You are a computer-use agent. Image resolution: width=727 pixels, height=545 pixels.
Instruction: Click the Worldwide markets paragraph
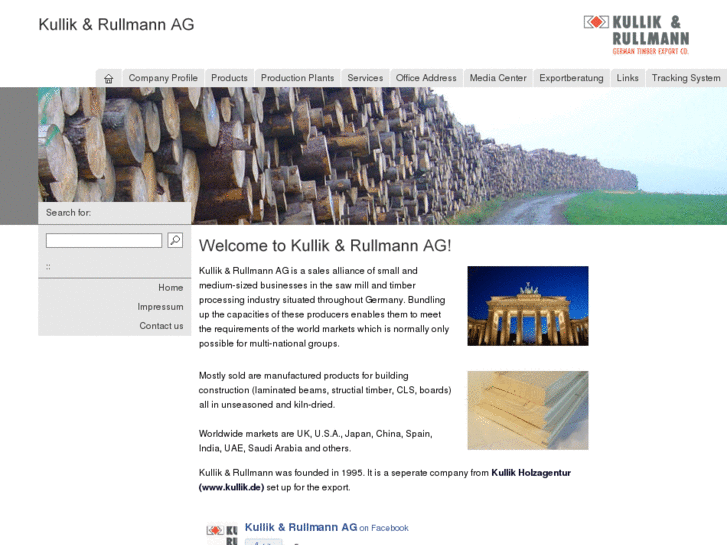(x=315, y=441)
